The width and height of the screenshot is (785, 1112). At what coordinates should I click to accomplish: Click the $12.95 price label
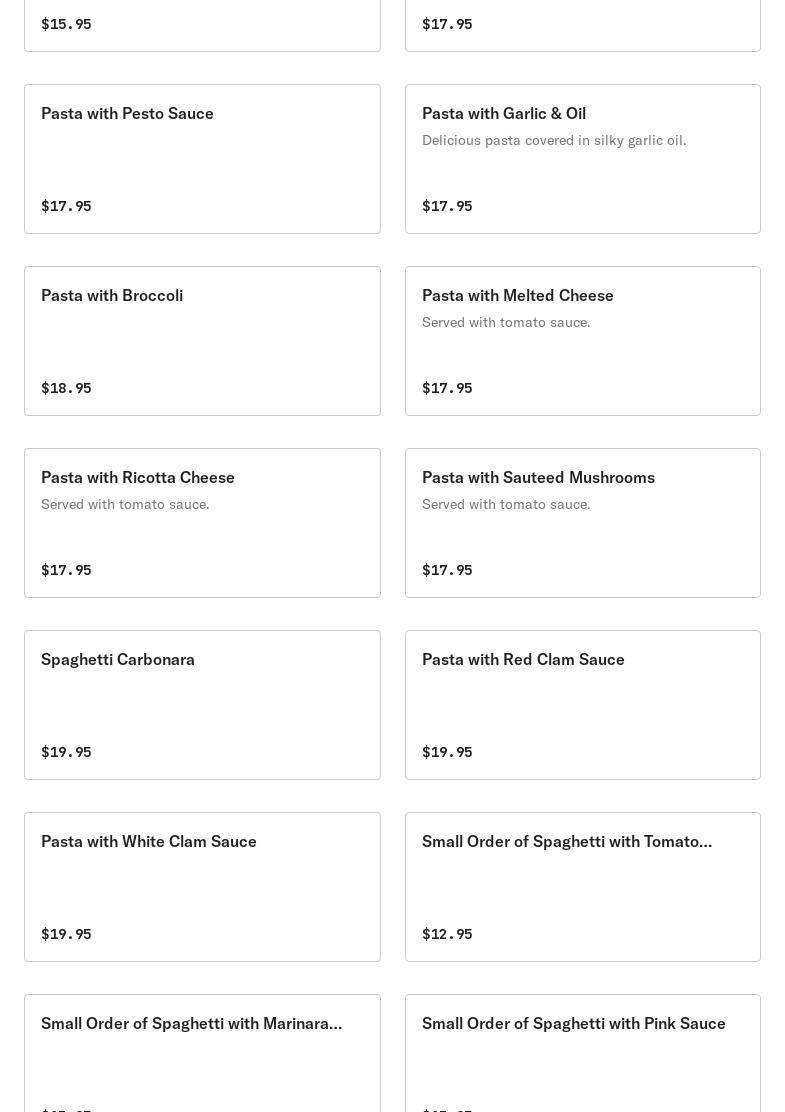[x=447, y=934]
